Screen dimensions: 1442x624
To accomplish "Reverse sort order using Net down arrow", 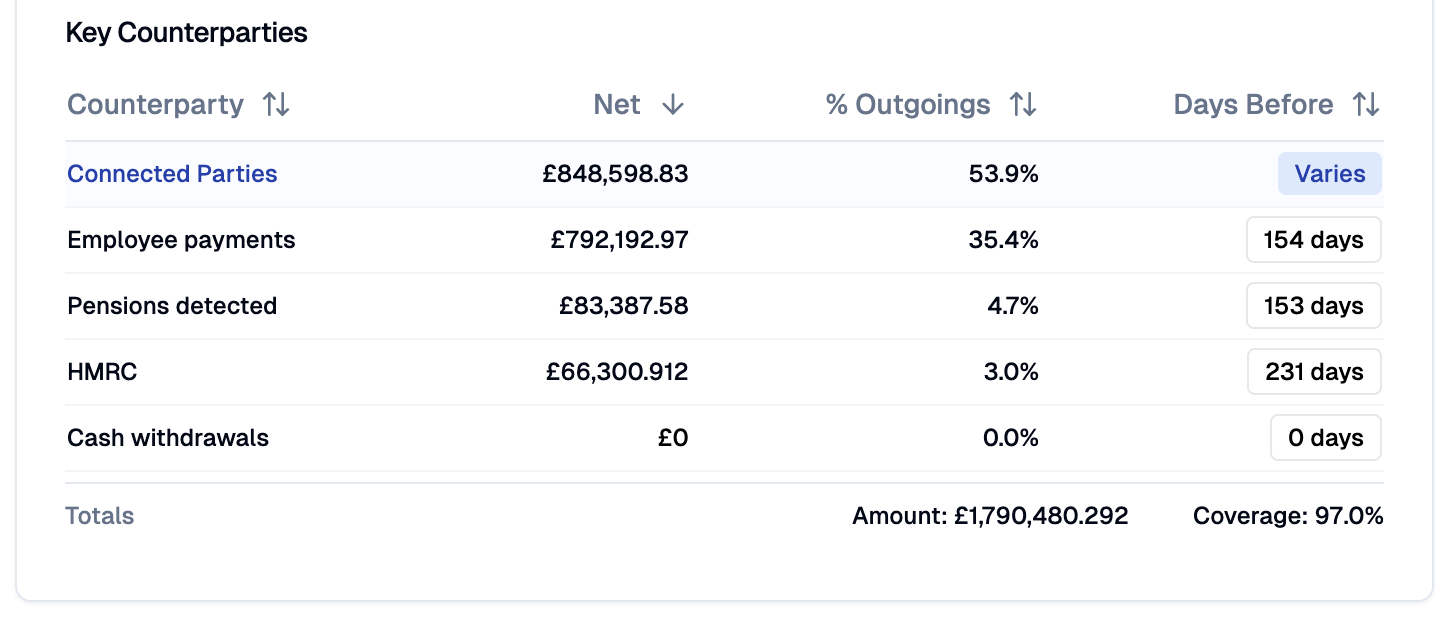I will click(x=673, y=104).
